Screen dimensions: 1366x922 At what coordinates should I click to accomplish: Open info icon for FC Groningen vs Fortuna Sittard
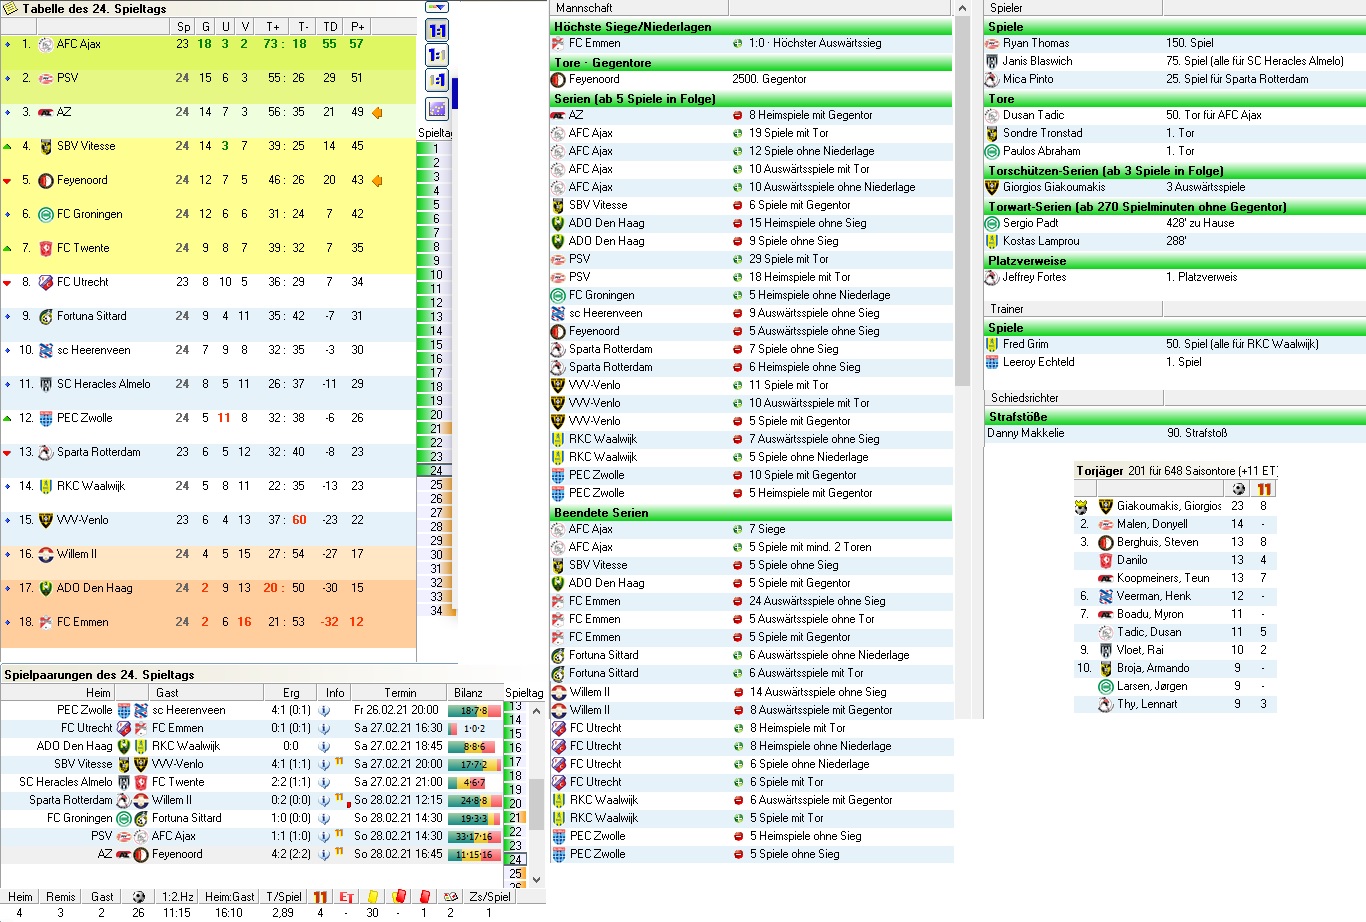(x=324, y=819)
